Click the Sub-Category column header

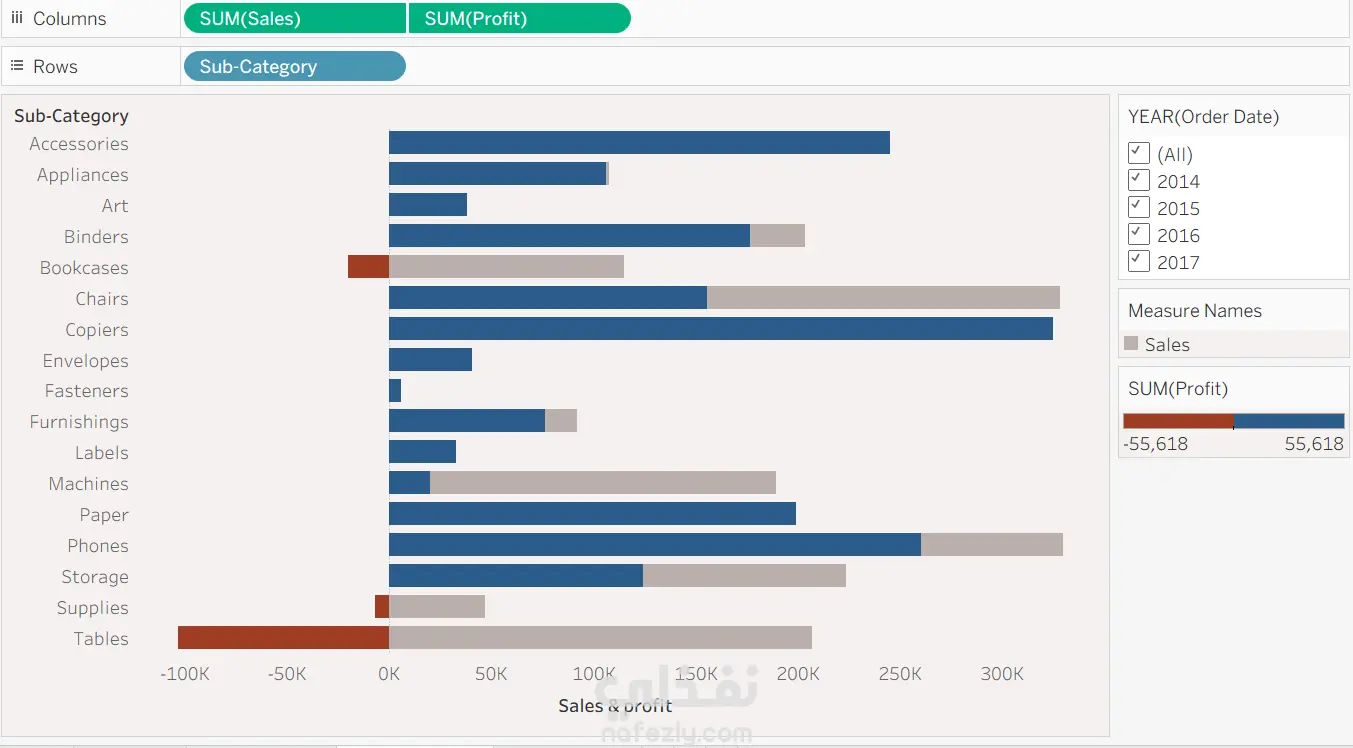click(x=71, y=116)
